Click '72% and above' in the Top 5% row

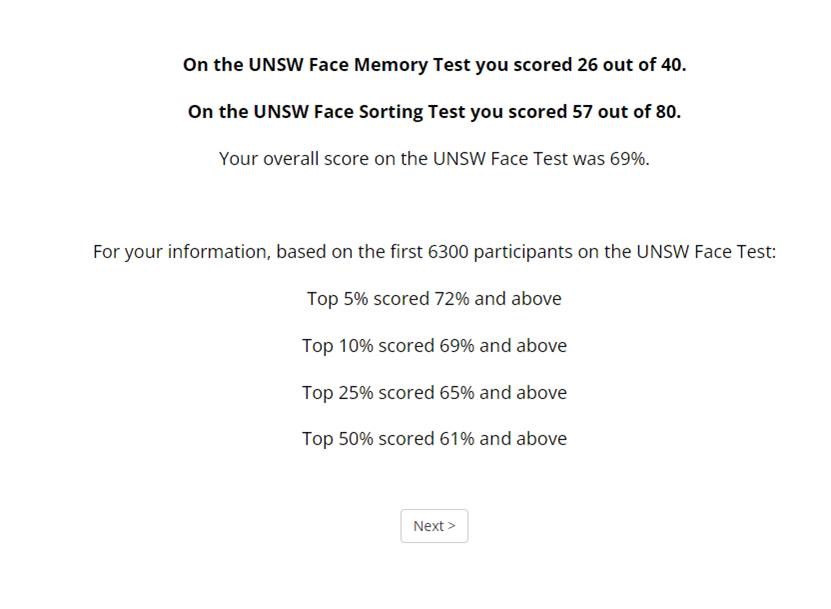click(498, 298)
